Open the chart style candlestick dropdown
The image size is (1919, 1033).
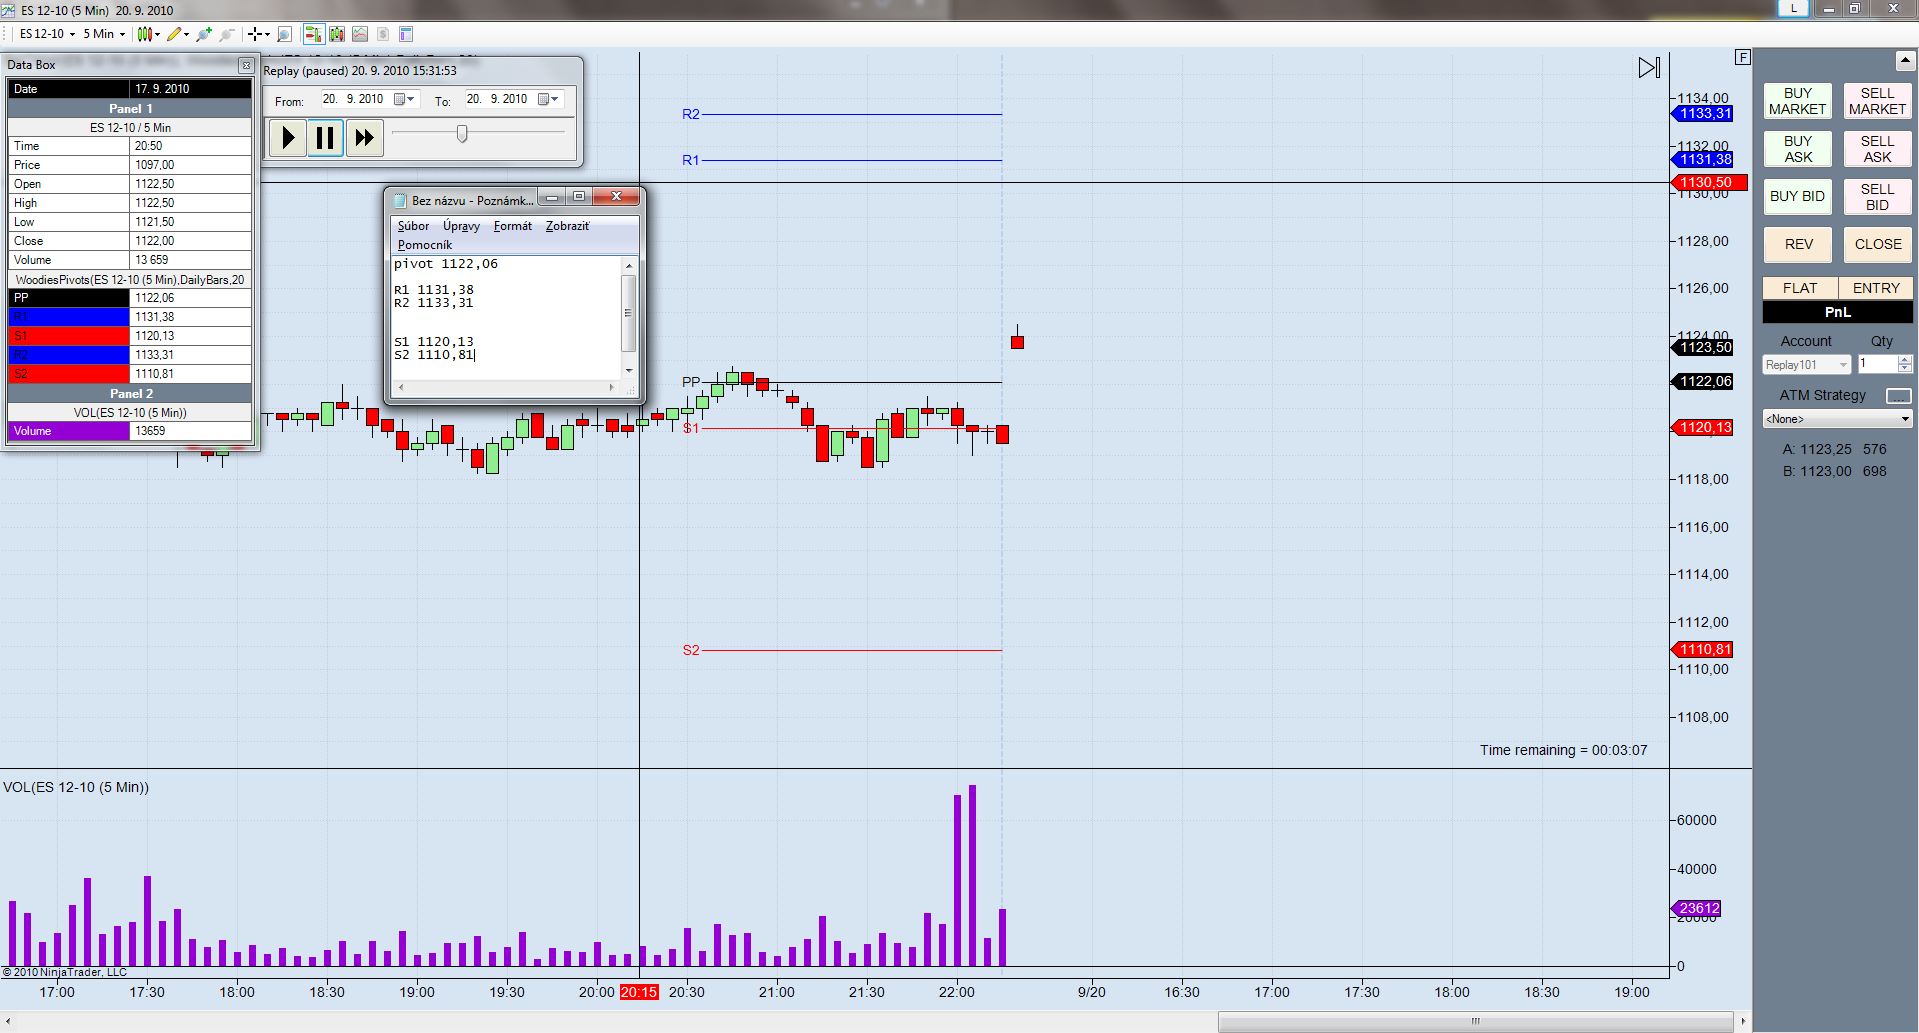pos(147,34)
